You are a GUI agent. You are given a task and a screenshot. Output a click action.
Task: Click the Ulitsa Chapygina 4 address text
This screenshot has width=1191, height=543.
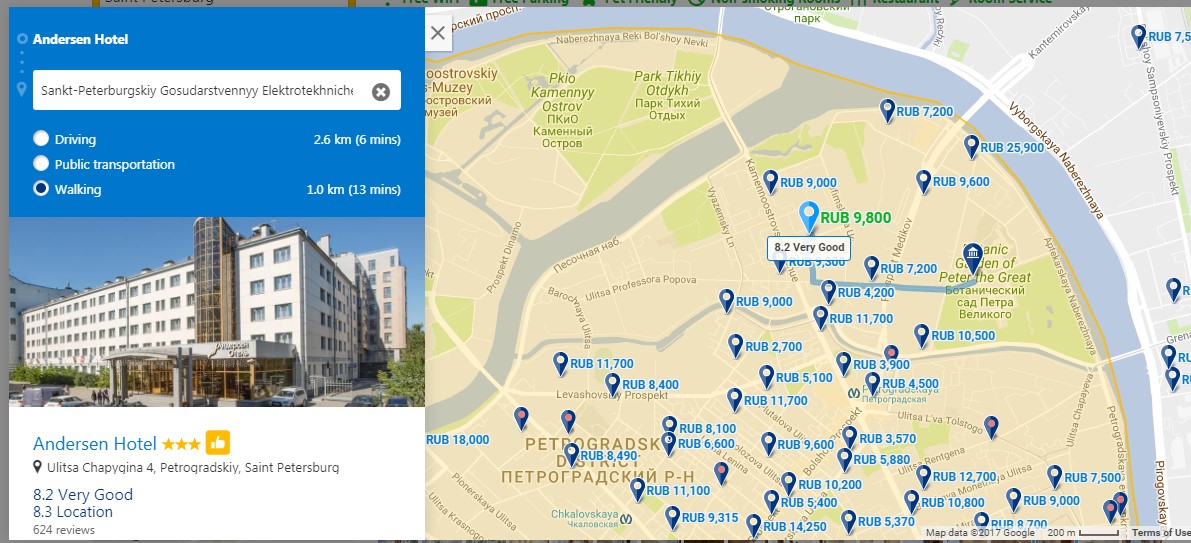tap(193, 467)
